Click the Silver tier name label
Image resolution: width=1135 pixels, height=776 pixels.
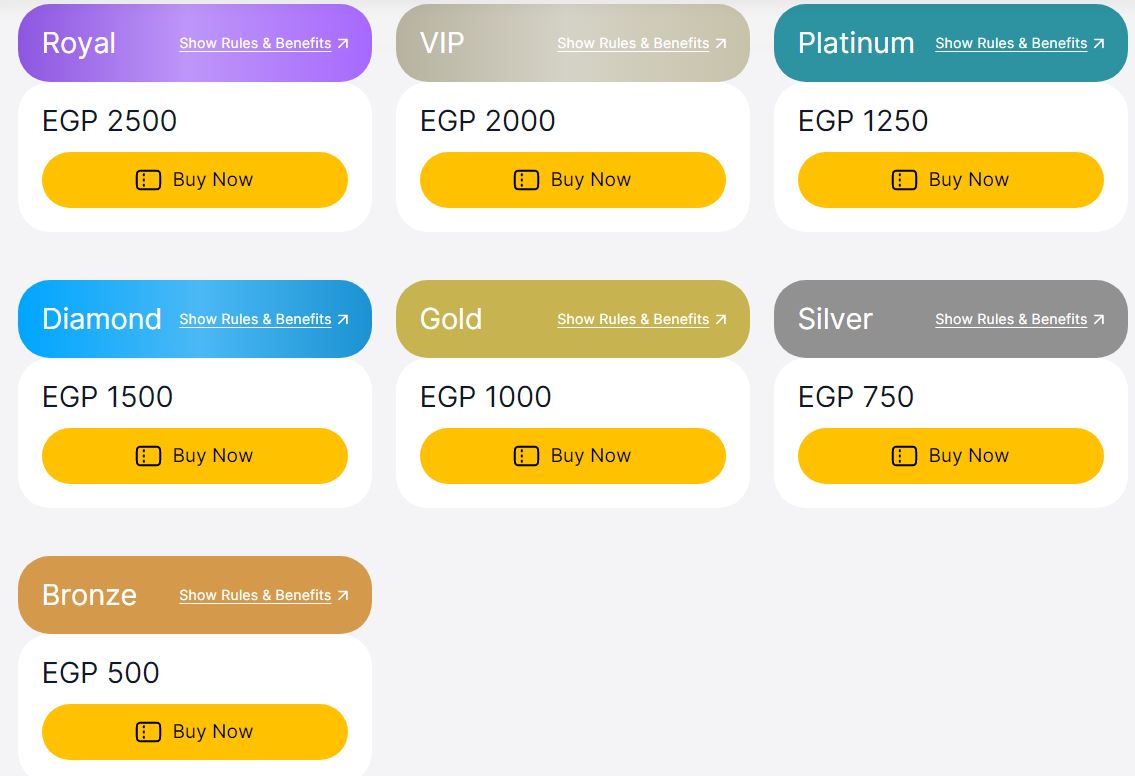click(835, 319)
